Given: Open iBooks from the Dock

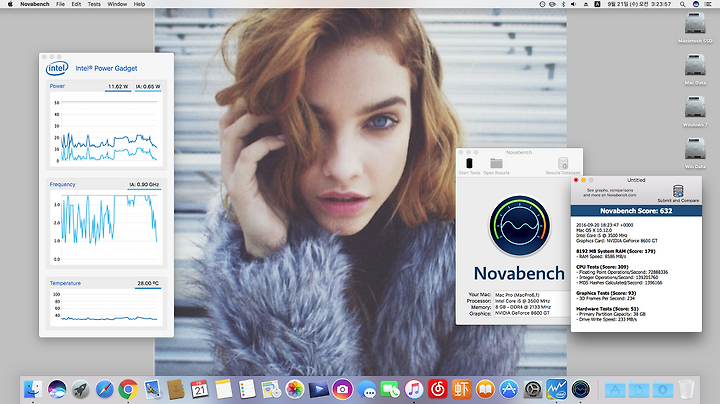Looking at the screenshot, I should 485,389.
